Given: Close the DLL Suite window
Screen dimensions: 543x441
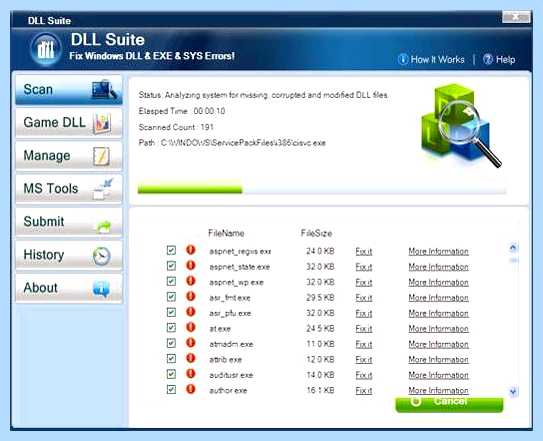Looking at the screenshot, I should 516,17.
